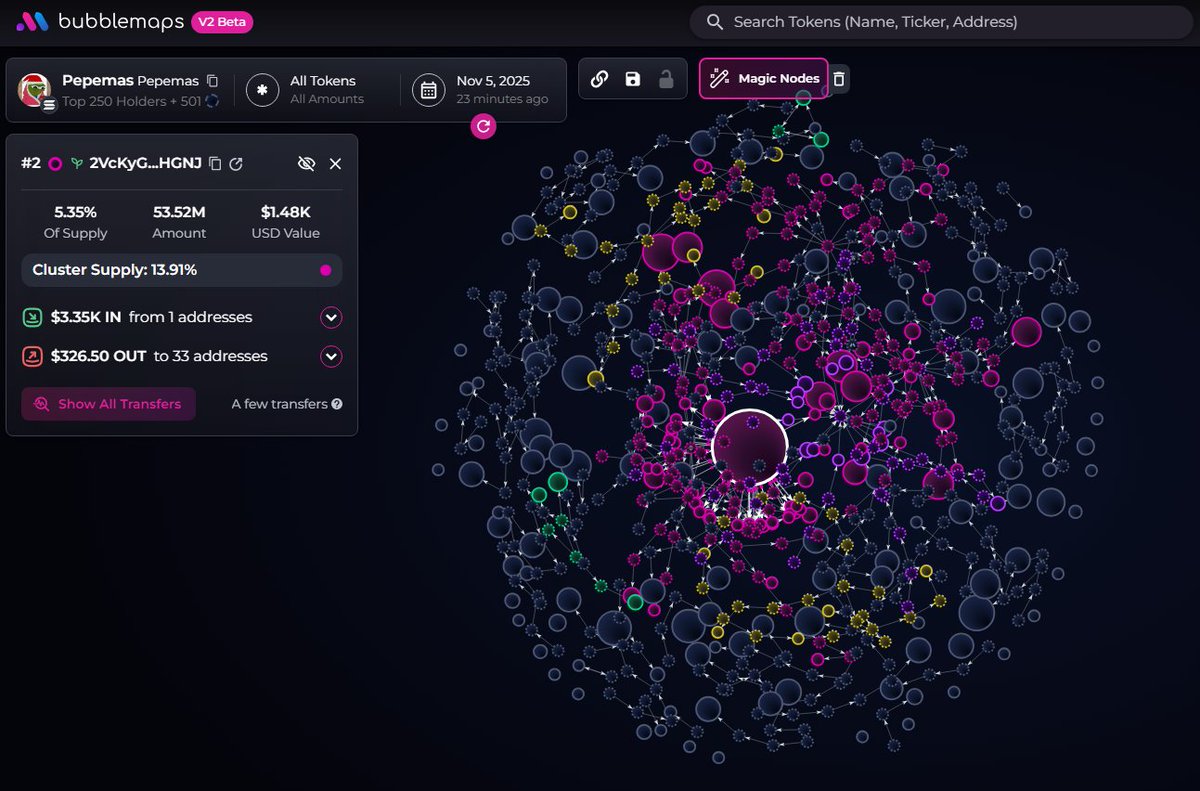This screenshot has height=791, width=1200.
Task: Delete magic nodes with the trash icon
Action: [x=839, y=79]
